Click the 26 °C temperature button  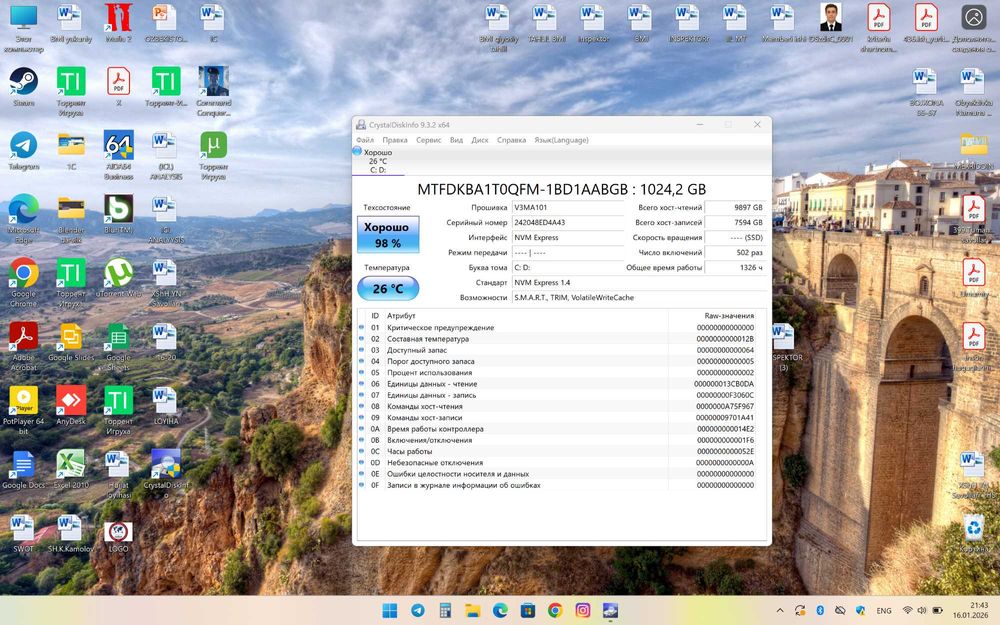tap(388, 288)
